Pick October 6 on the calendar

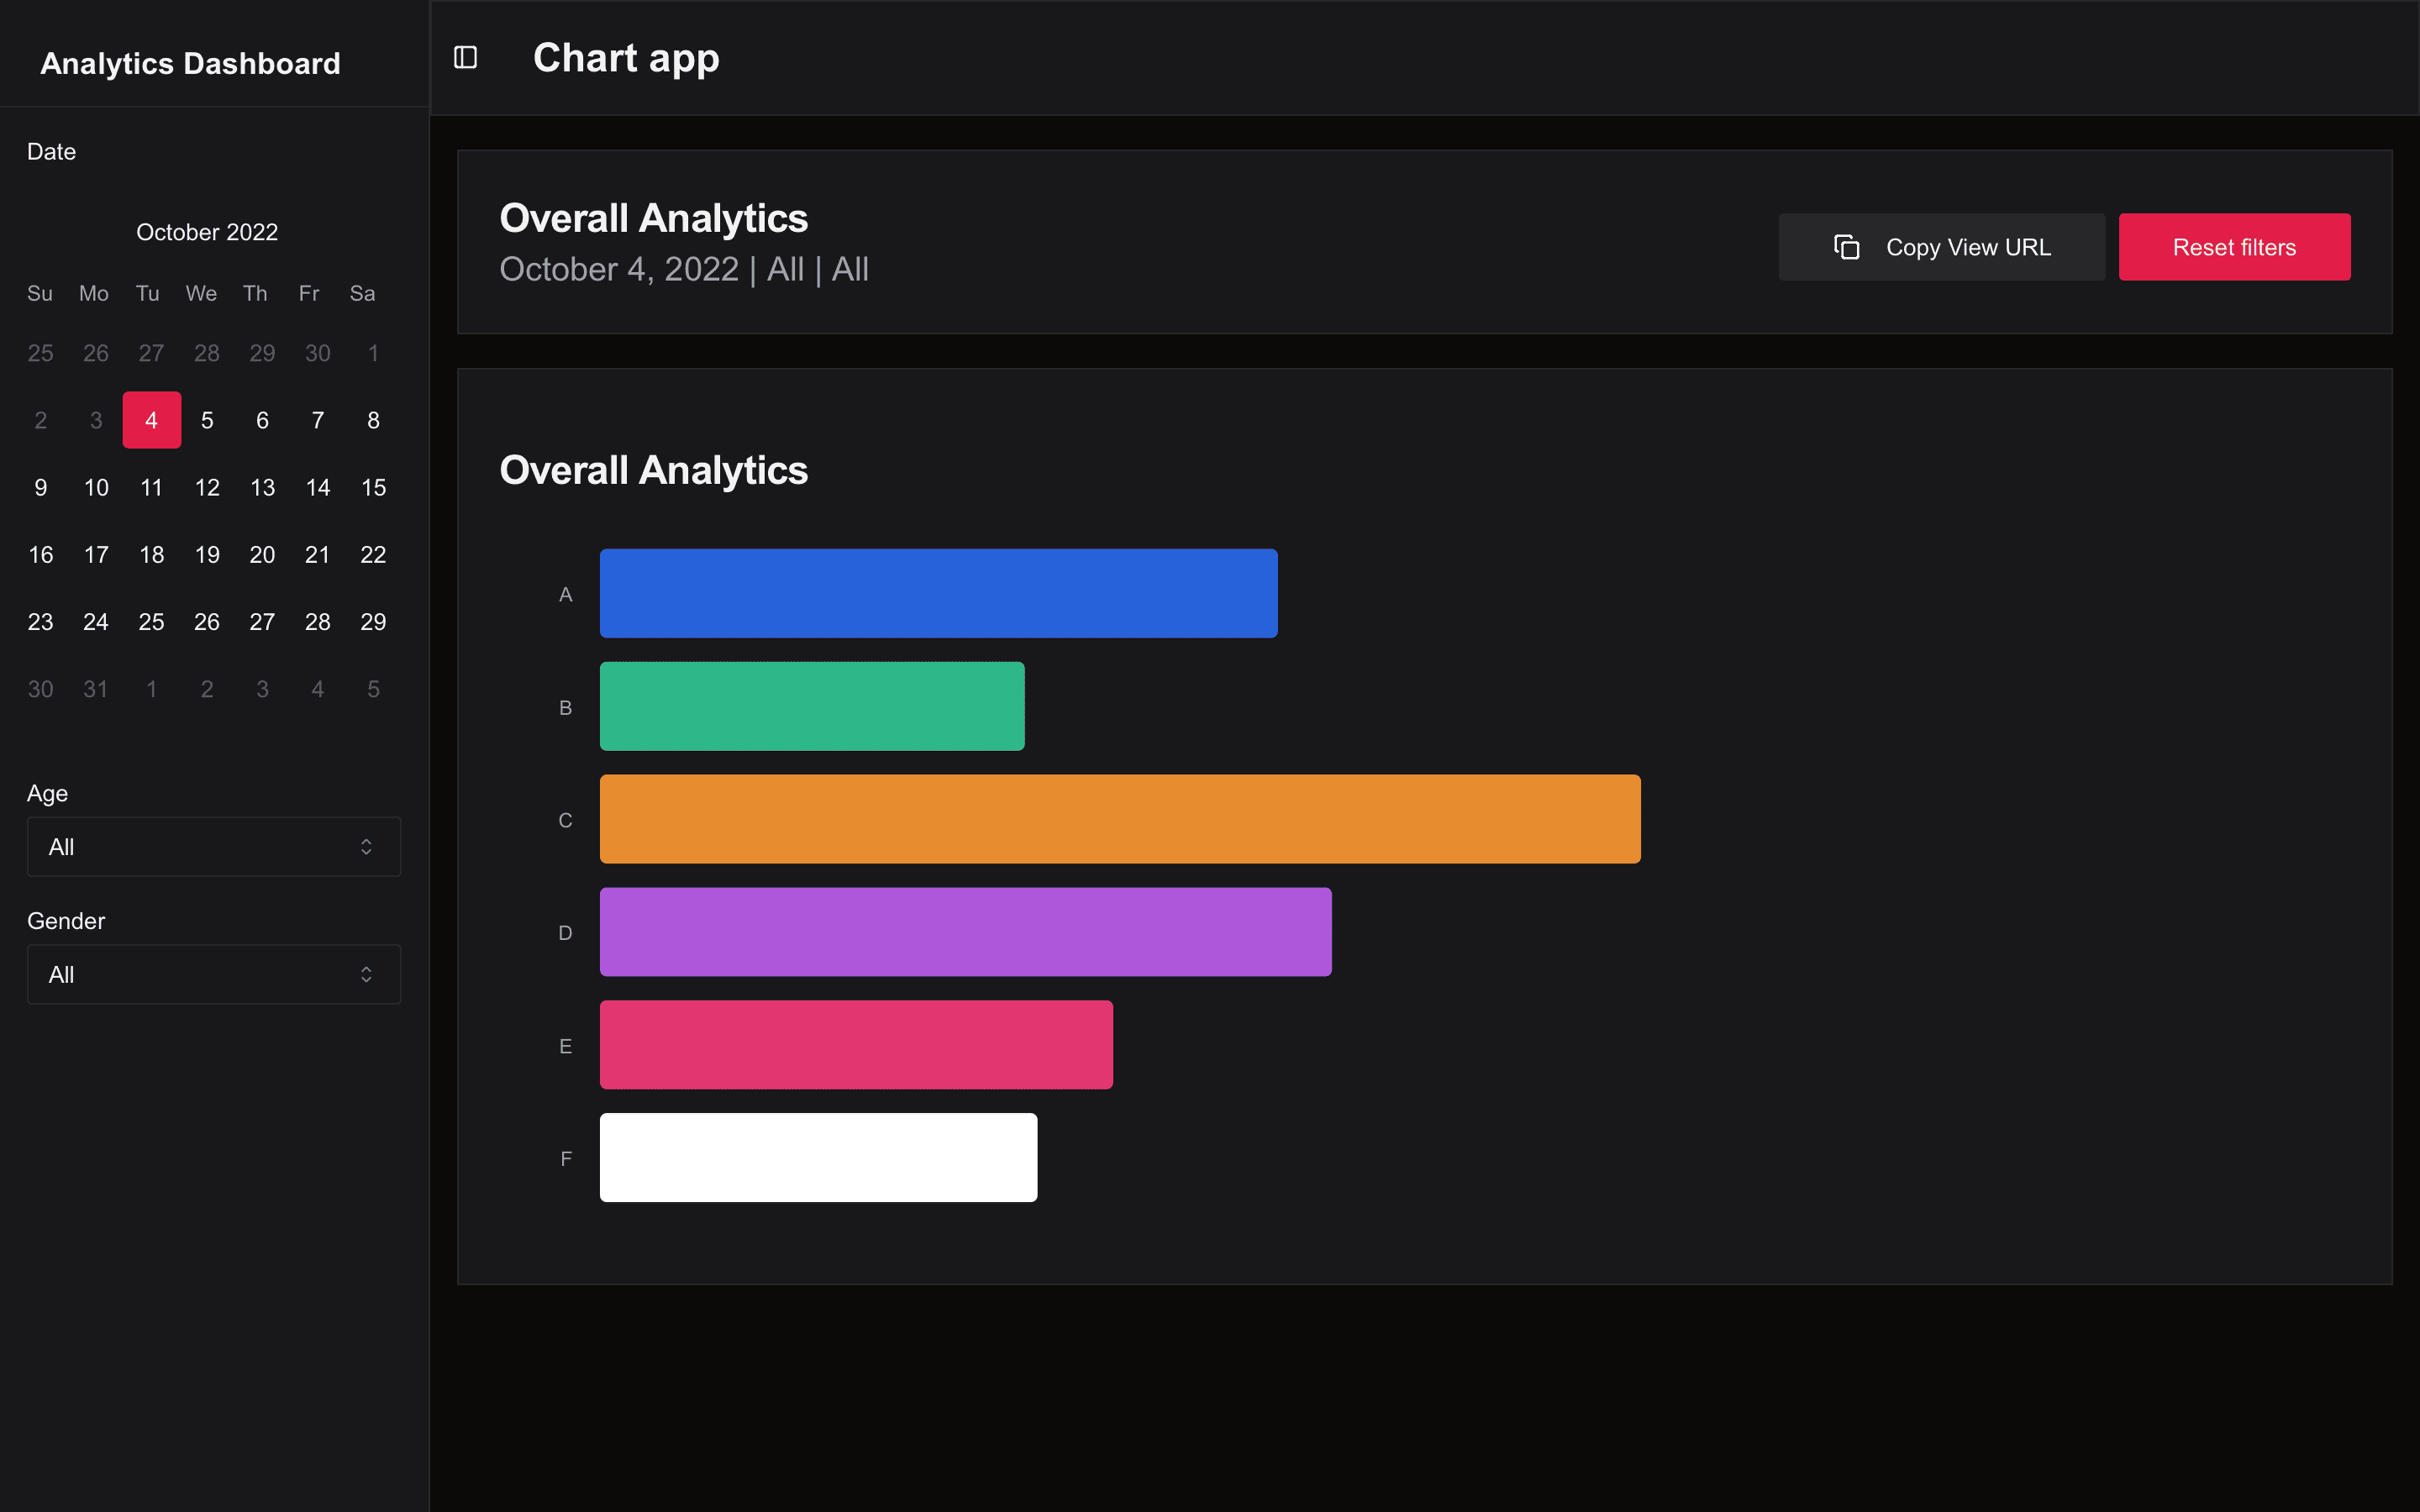pos(262,420)
